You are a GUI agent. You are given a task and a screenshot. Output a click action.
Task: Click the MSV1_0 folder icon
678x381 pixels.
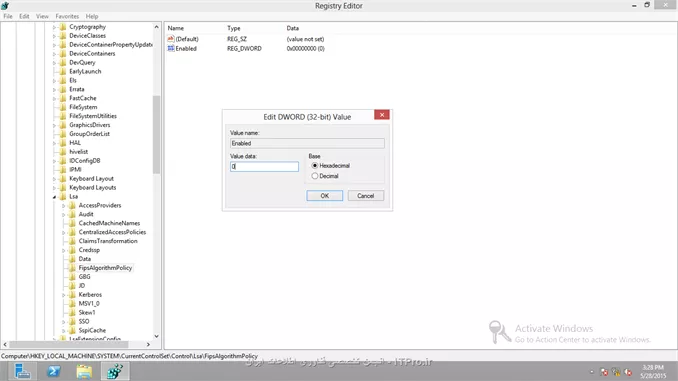point(72,304)
